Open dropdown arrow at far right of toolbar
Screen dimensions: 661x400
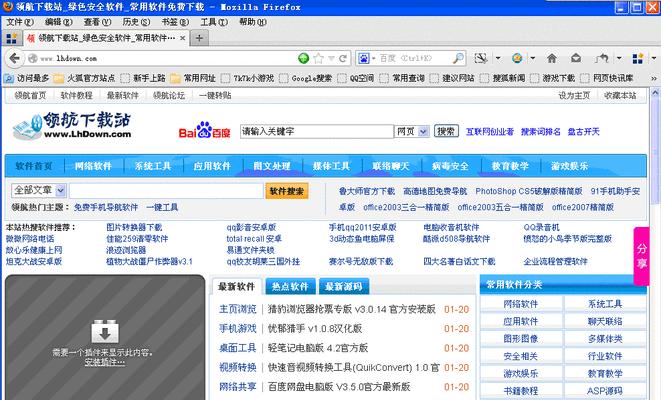coord(653,58)
